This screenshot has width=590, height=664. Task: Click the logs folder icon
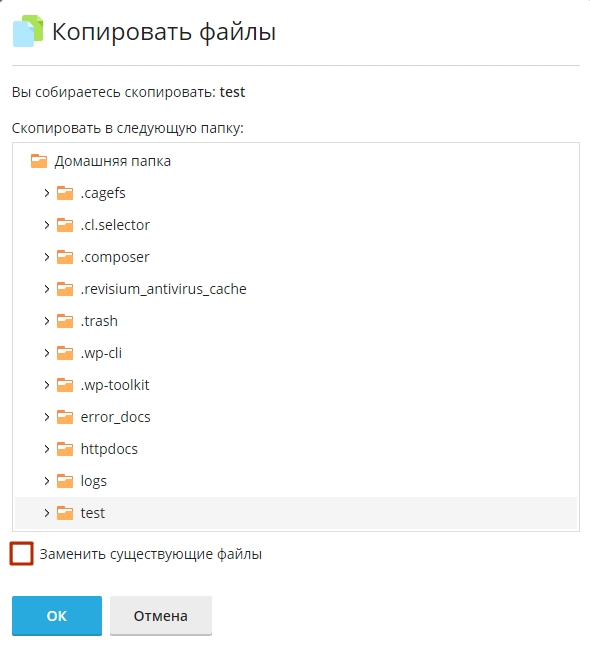coord(65,481)
